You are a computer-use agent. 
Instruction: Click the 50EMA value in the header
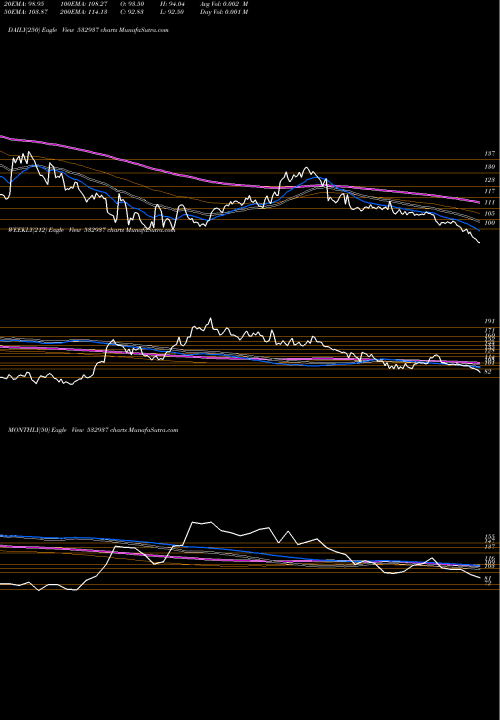coord(25,12)
